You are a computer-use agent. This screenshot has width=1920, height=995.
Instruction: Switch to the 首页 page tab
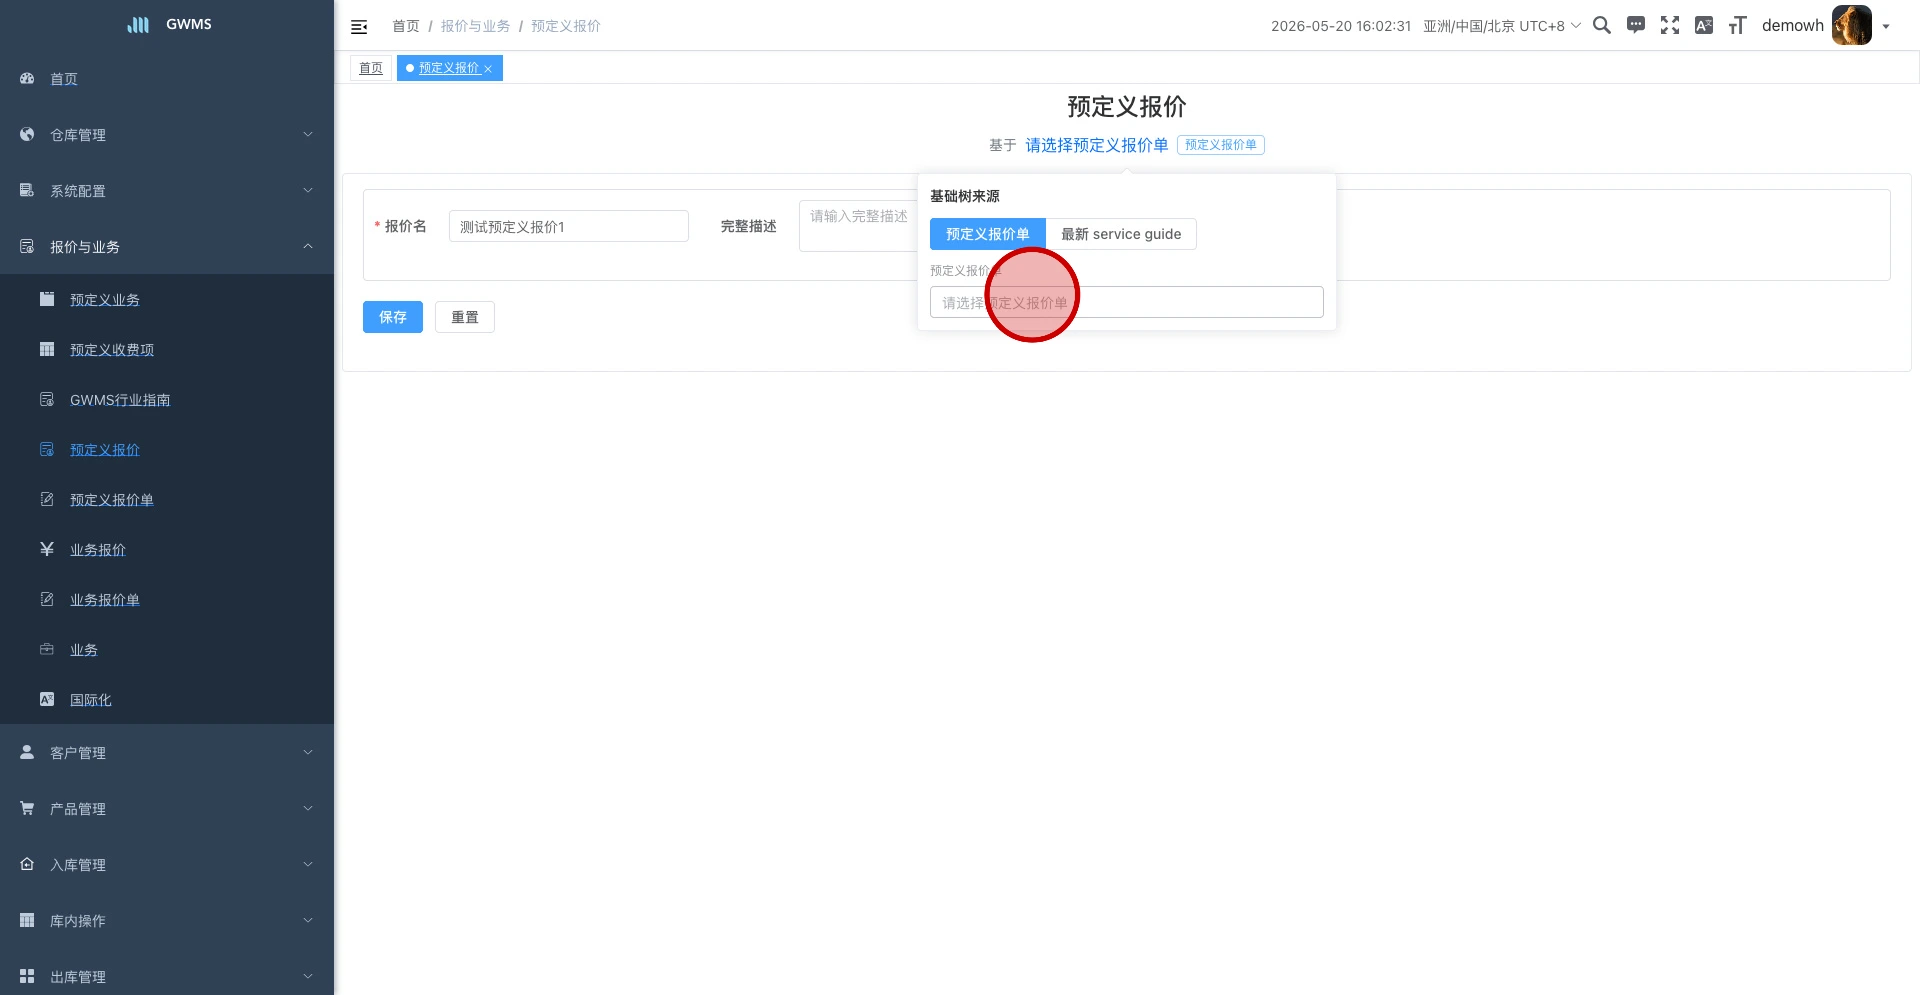[x=371, y=68]
